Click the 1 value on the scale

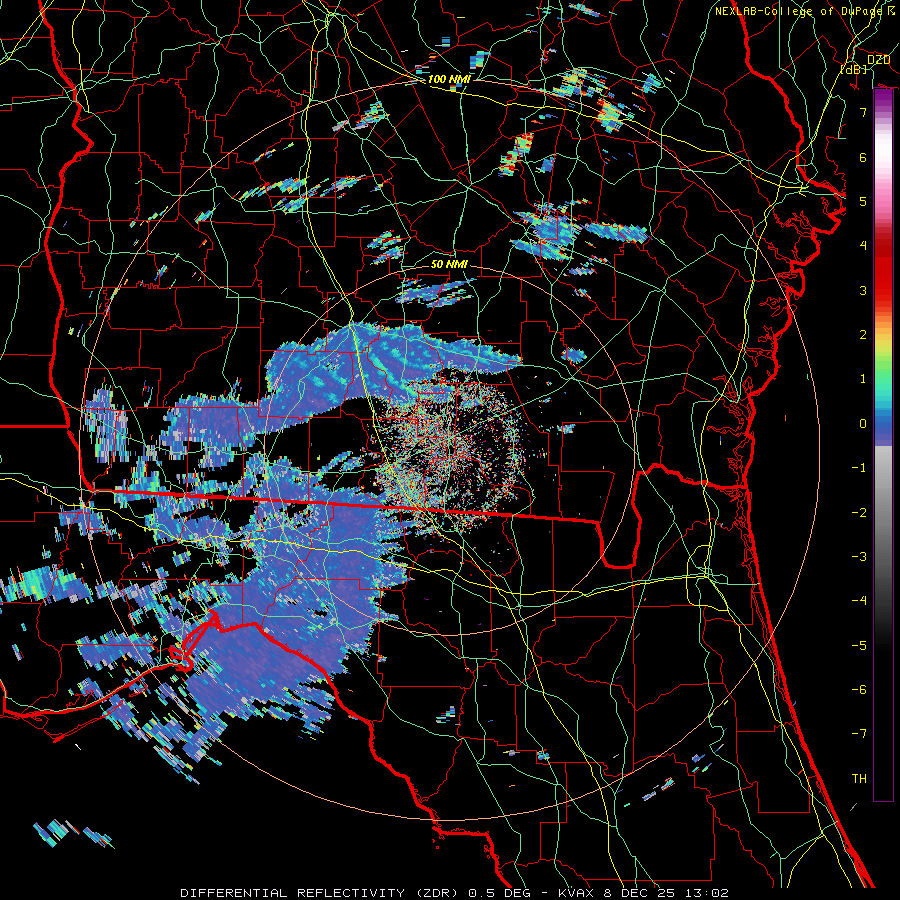pyautogui.click(x=863, y=379)
